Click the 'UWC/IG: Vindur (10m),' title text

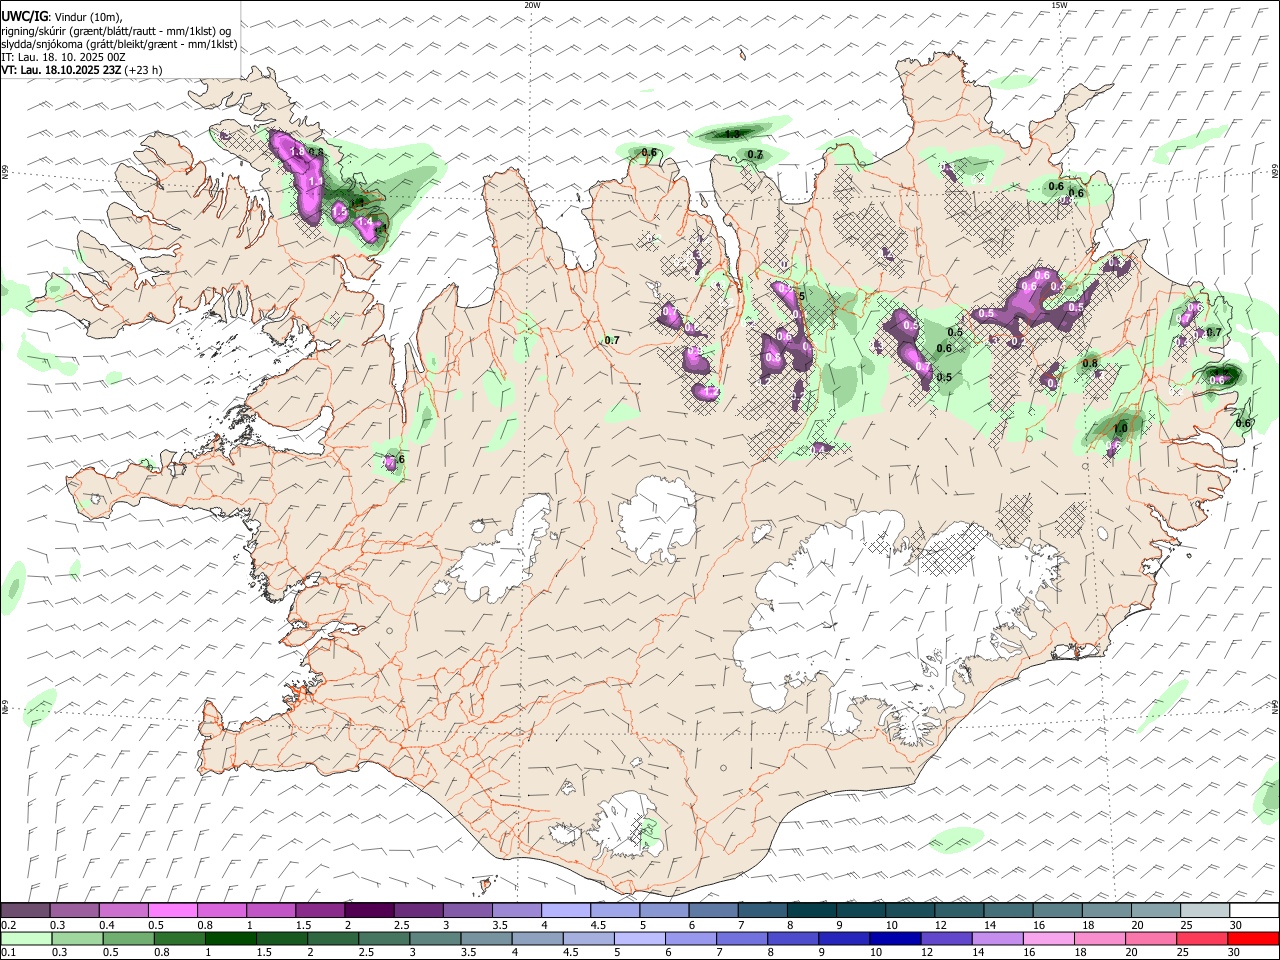[x=62, y=16]
